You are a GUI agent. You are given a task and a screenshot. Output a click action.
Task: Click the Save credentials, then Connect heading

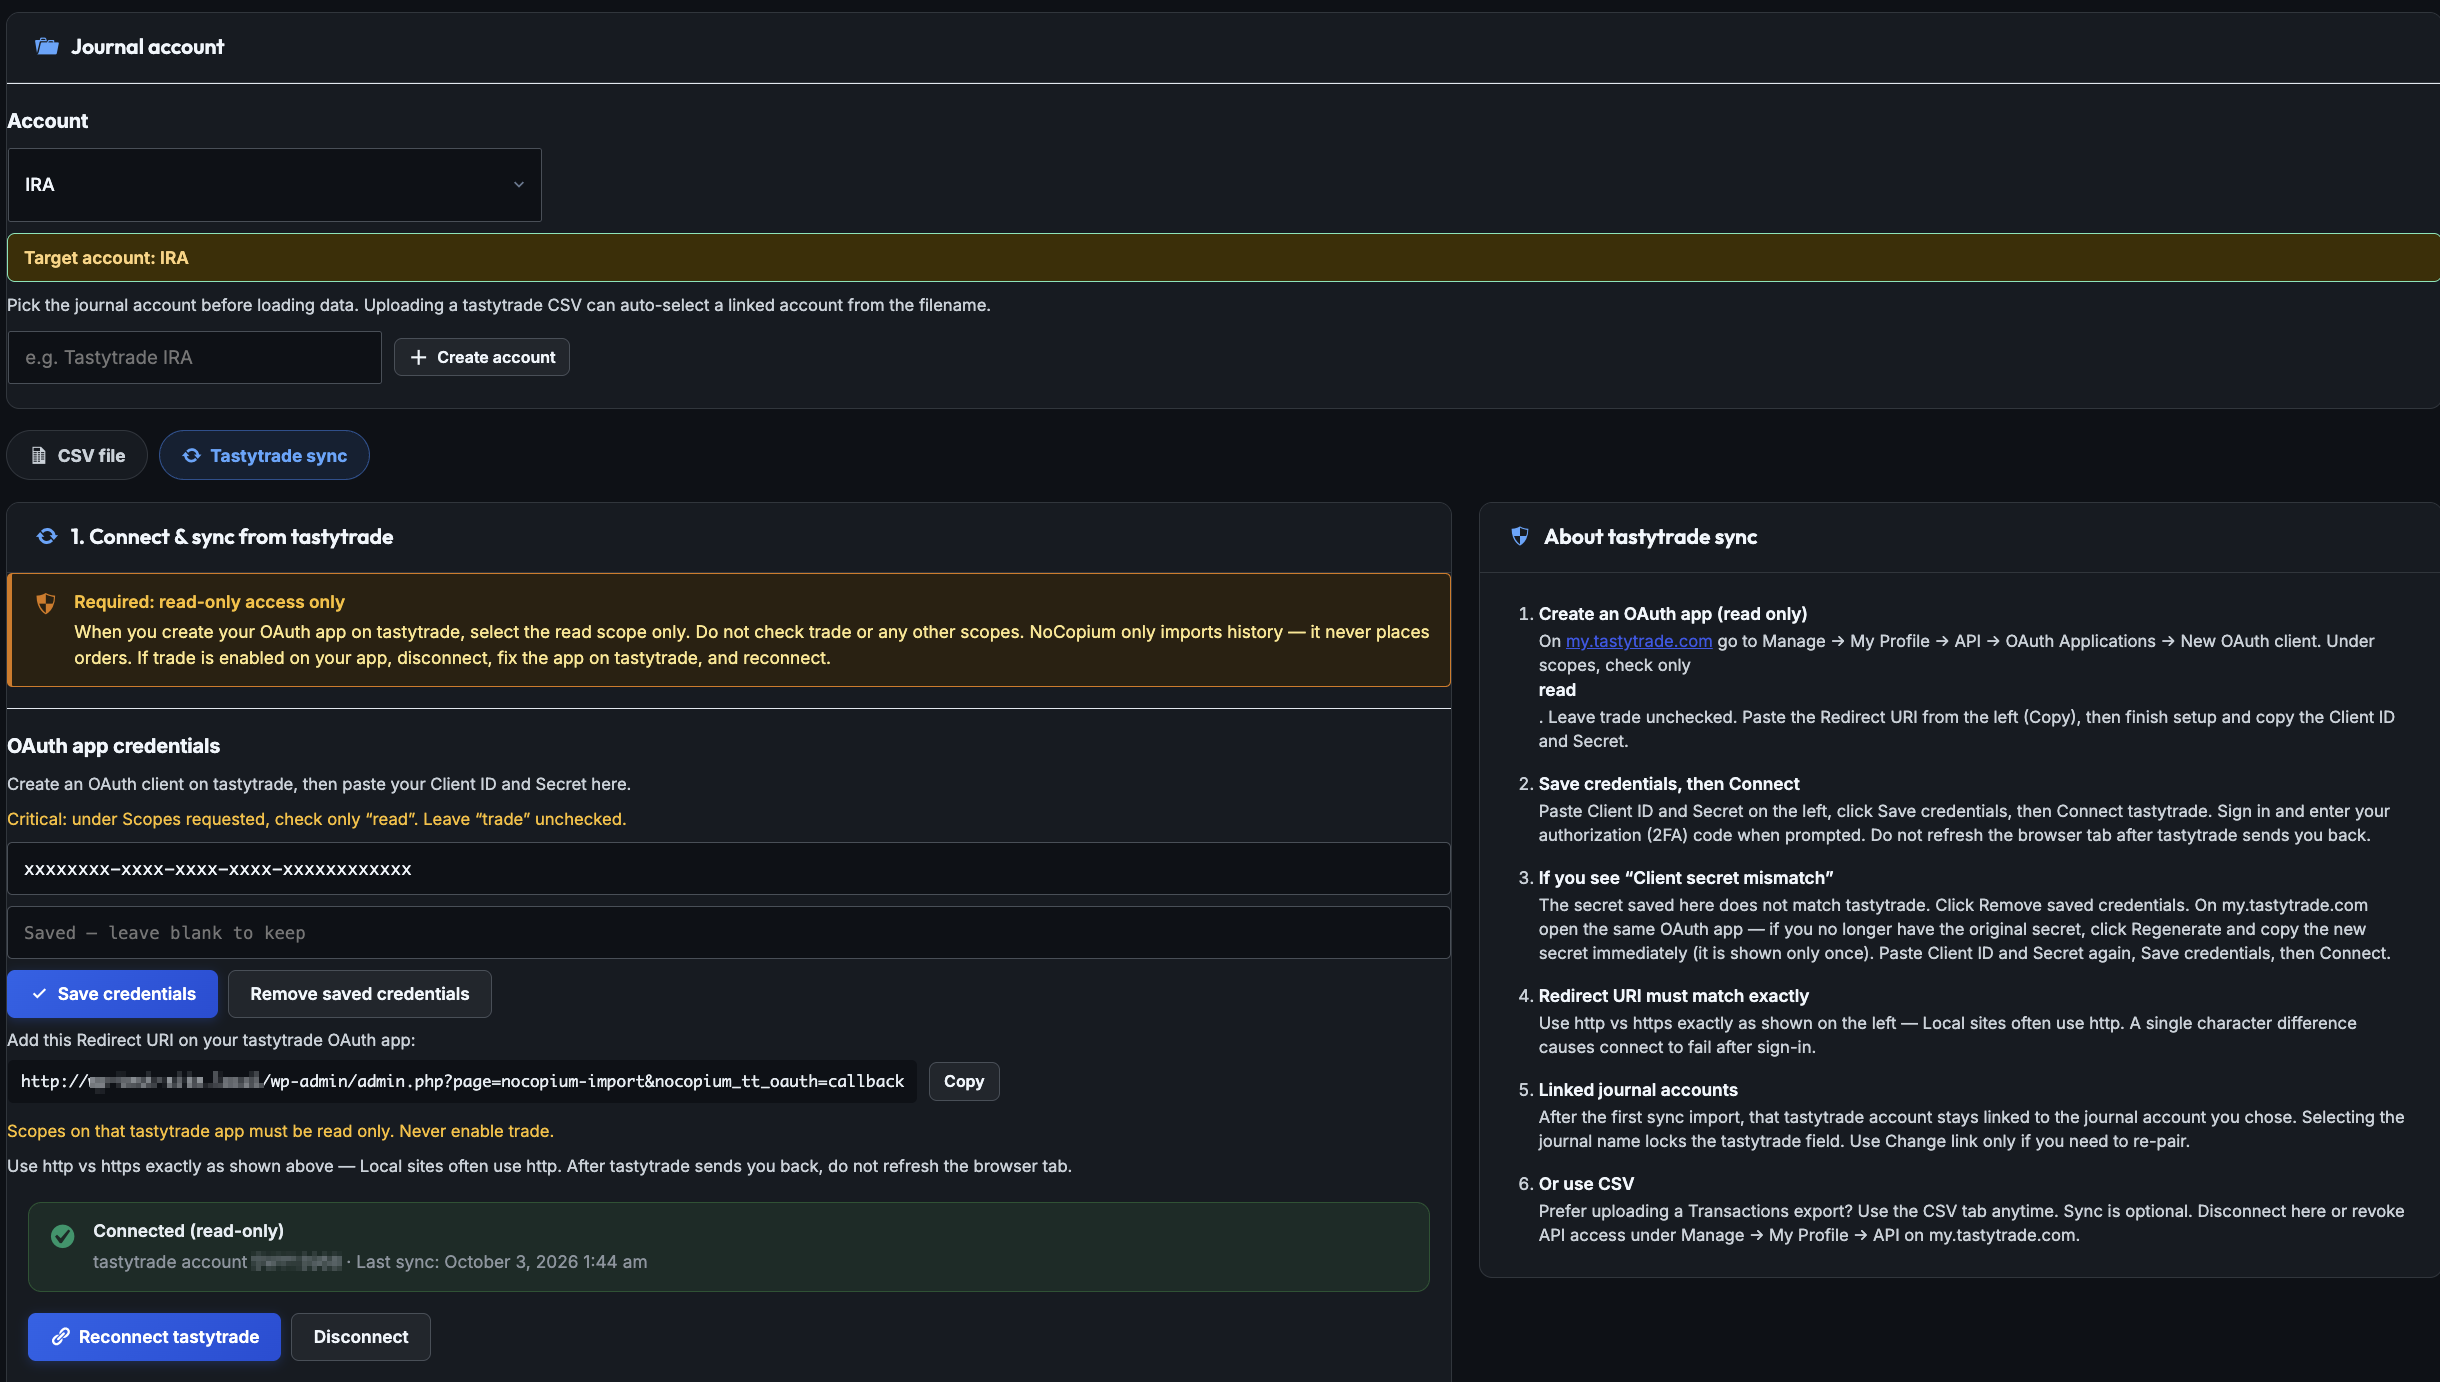pos(1668,784)
